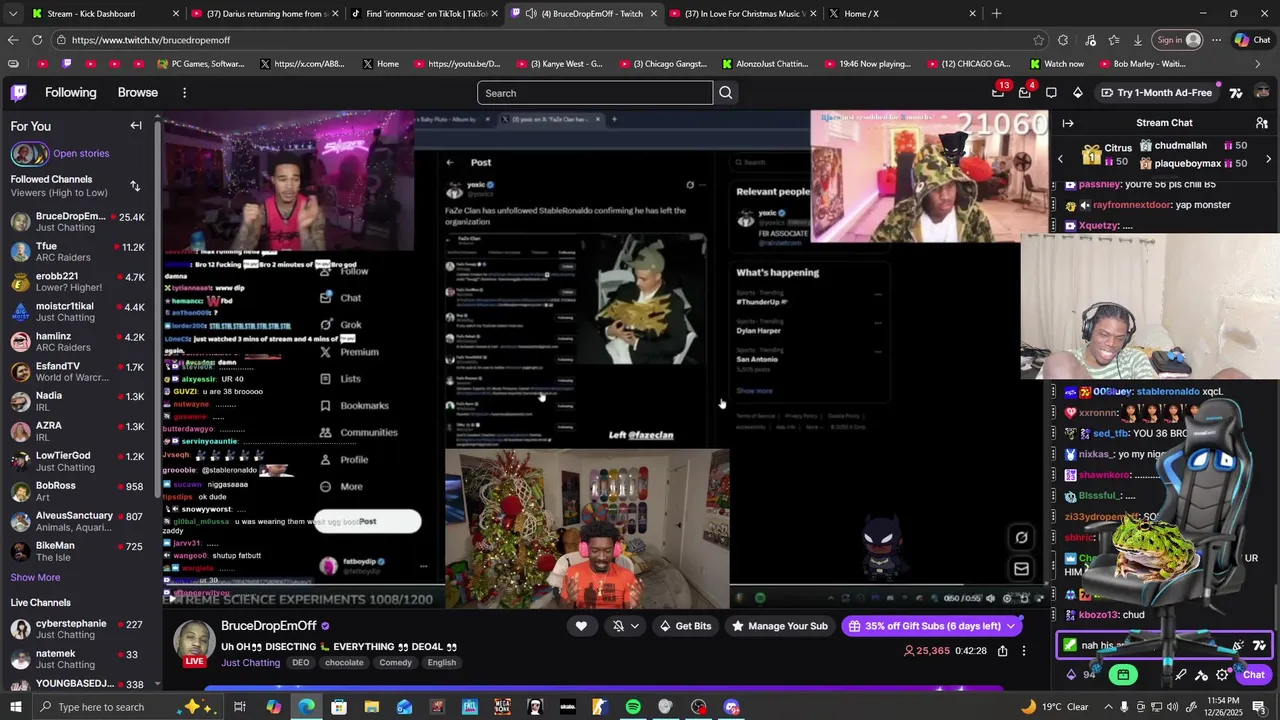Open Windows Start menu
The height and width of the screenshot is (720, 1280).
(15, 707)
